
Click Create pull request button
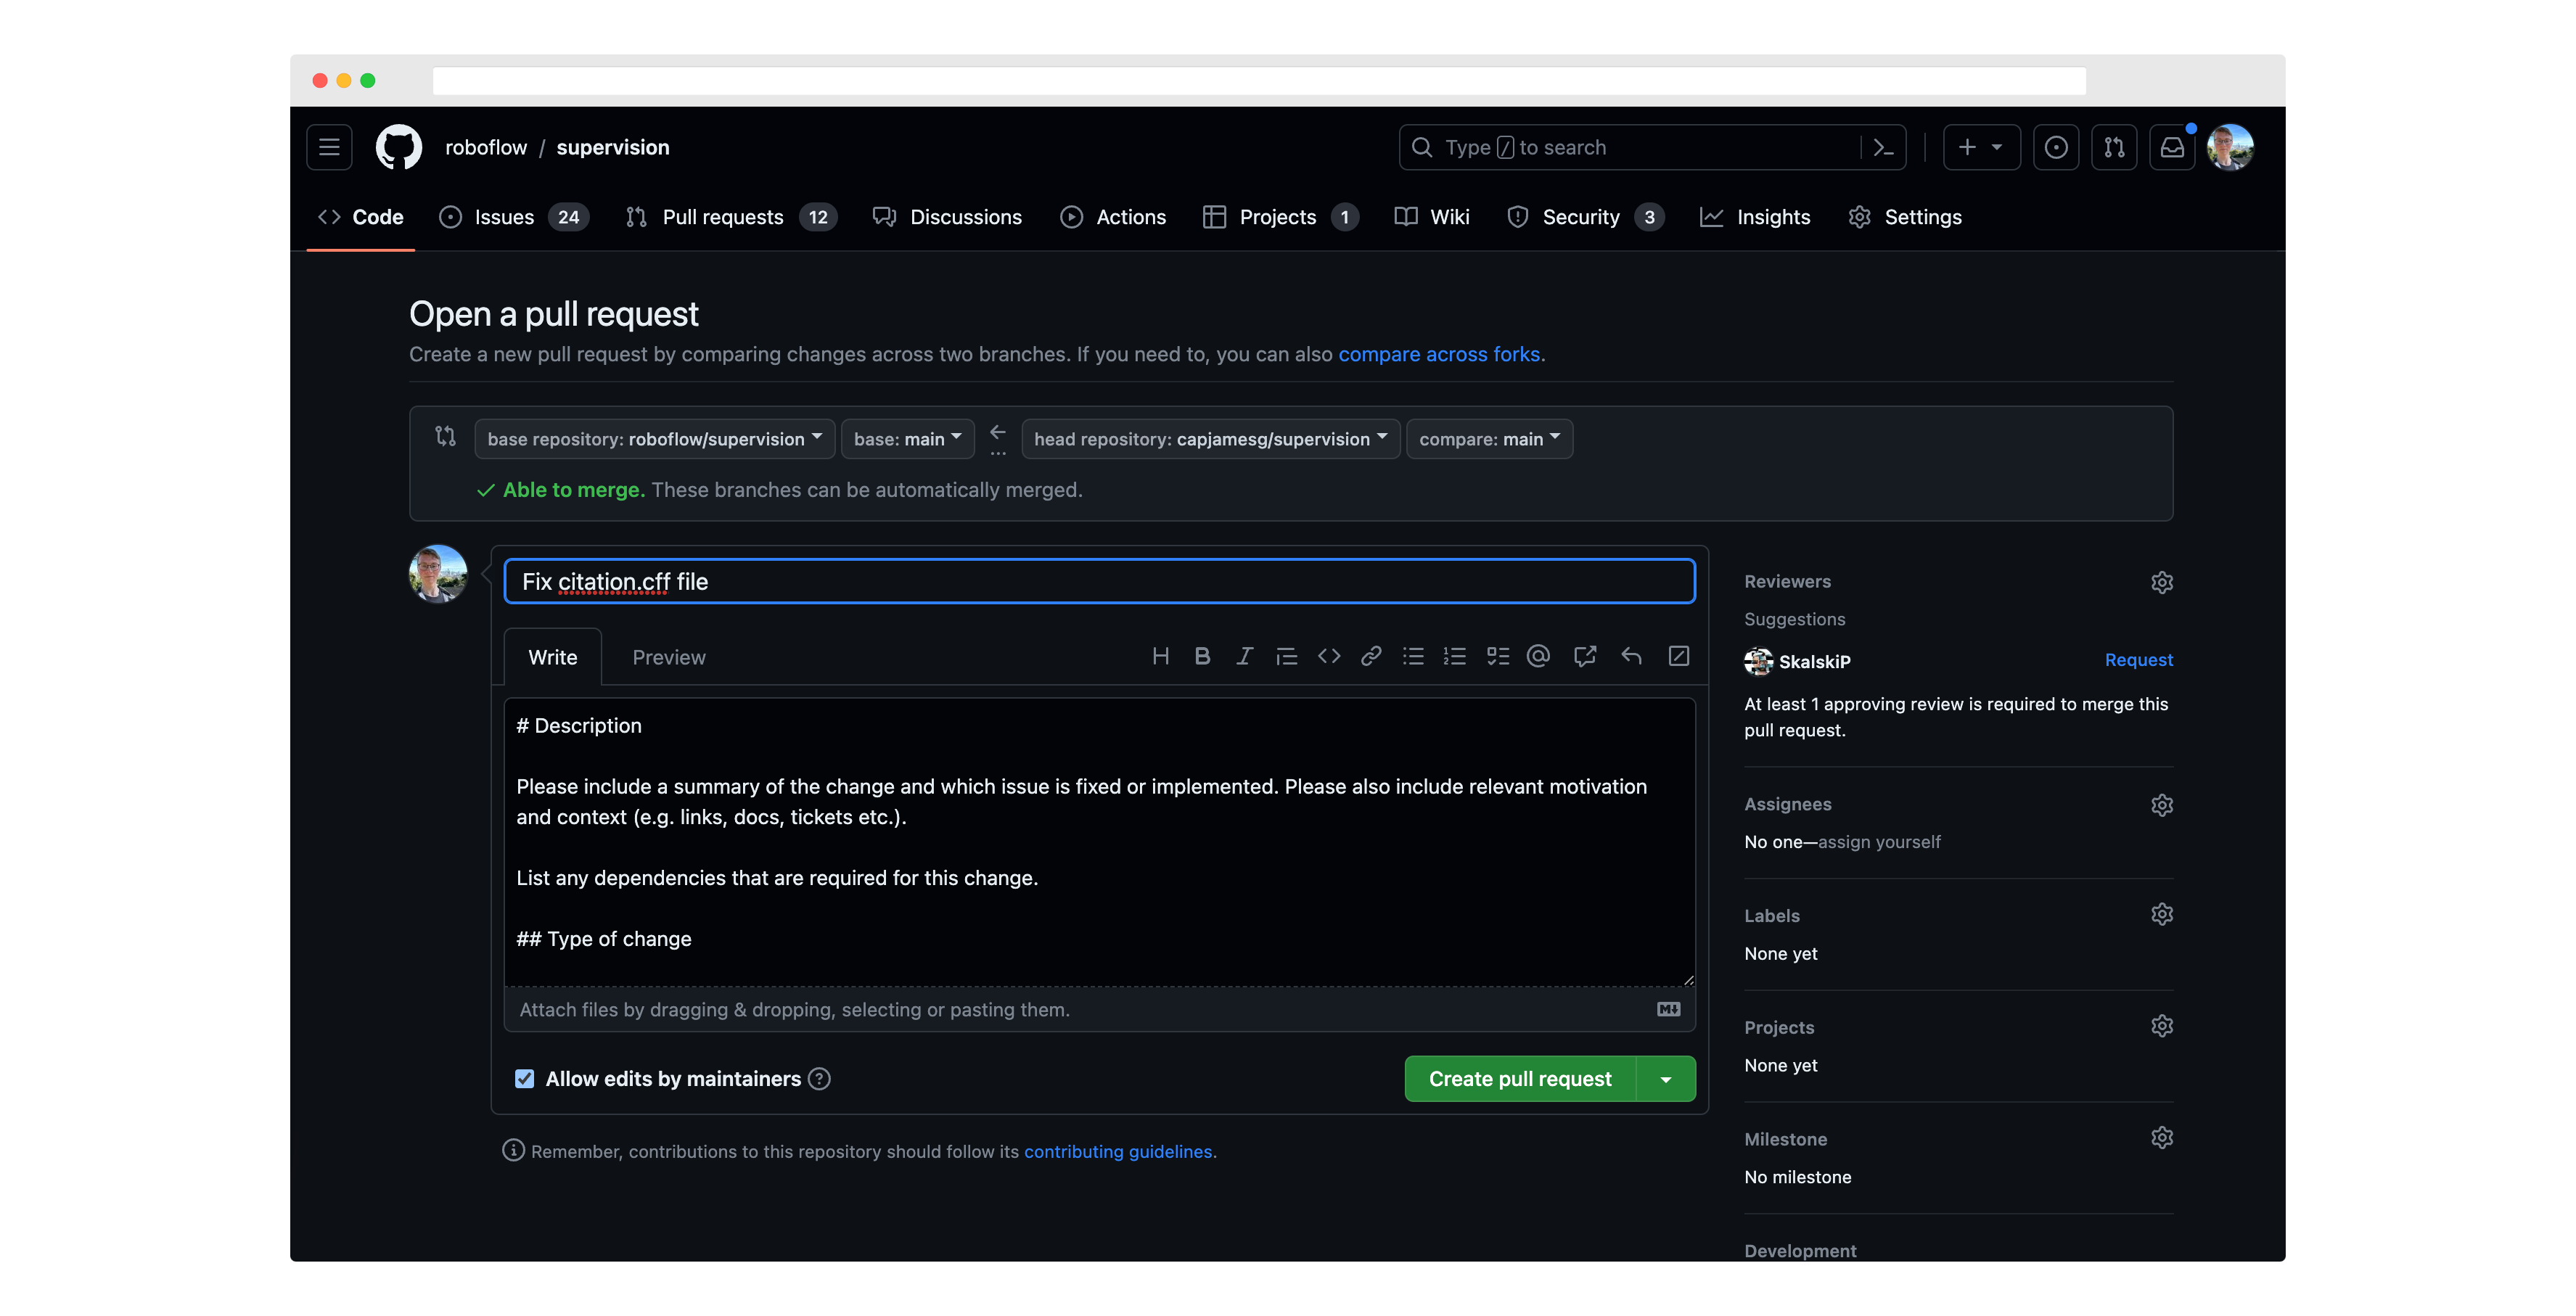[x=1519, y=1077]
